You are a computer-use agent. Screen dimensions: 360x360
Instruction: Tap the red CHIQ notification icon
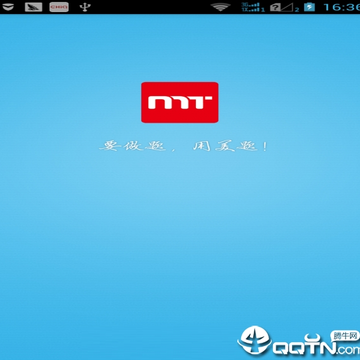pyautogui.click(x=59, y=7)
